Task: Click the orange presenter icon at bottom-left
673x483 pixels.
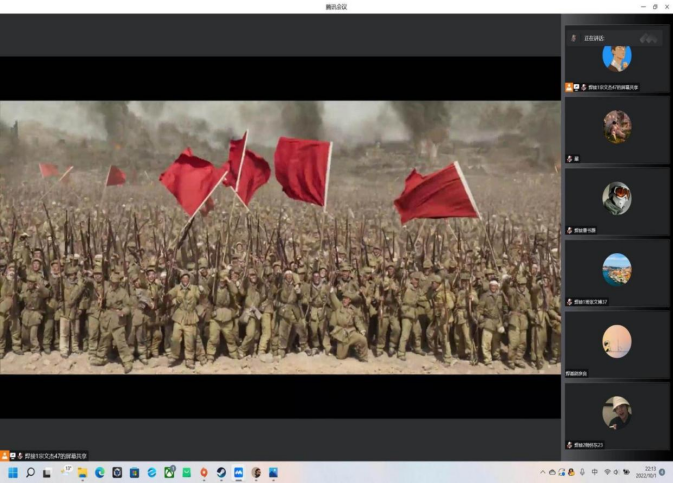Action: coord(5,455)
